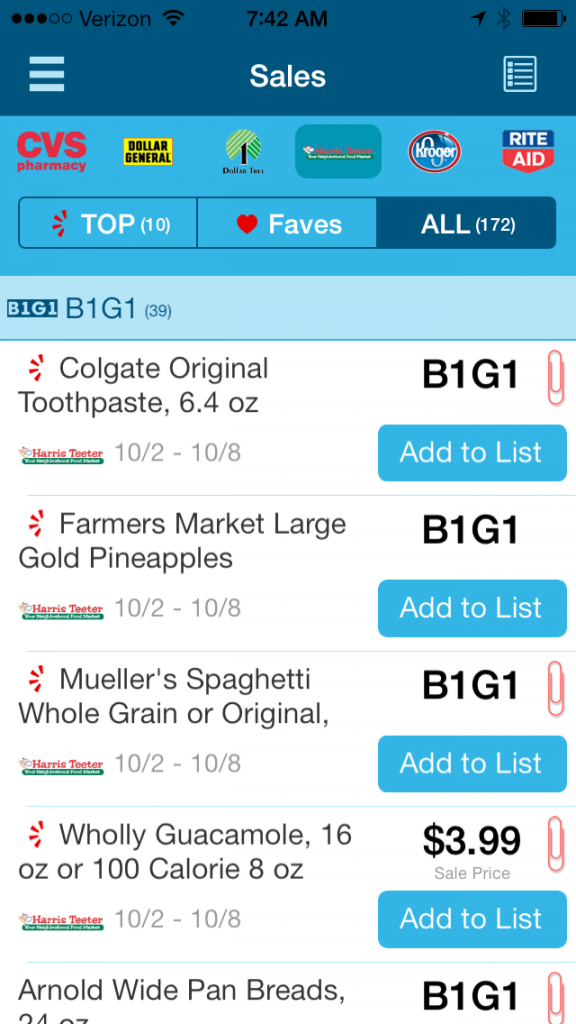Image resolution: width=576 pixels, height=1024 pixels.
Task: Choose the Dollar Tree store logo
Action: [243, 152]
